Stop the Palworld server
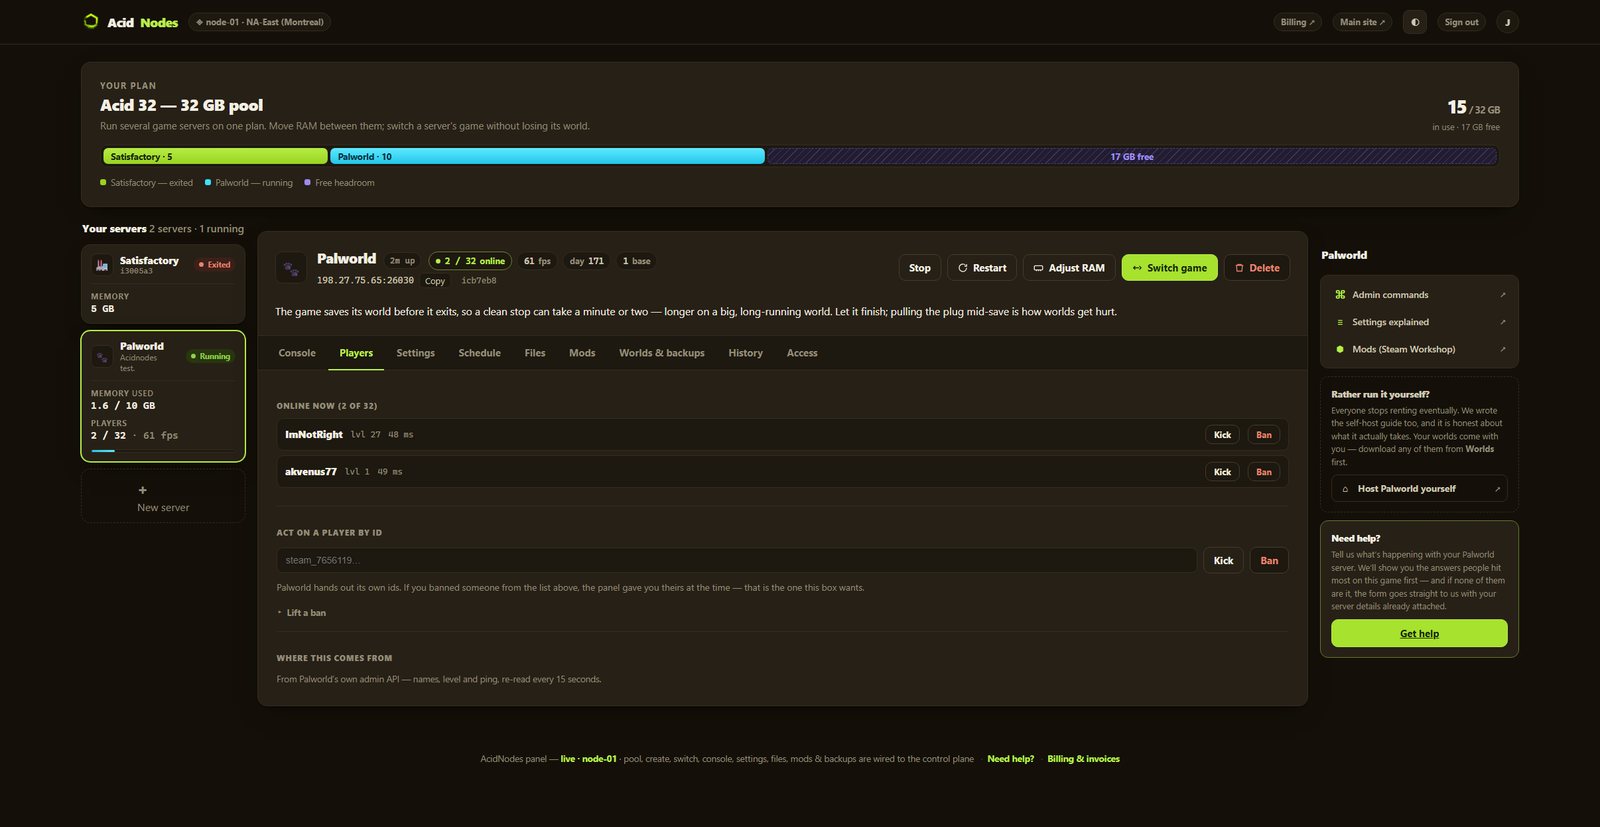Viewport: 1600px width, 827px height. [x=920, y=268]
